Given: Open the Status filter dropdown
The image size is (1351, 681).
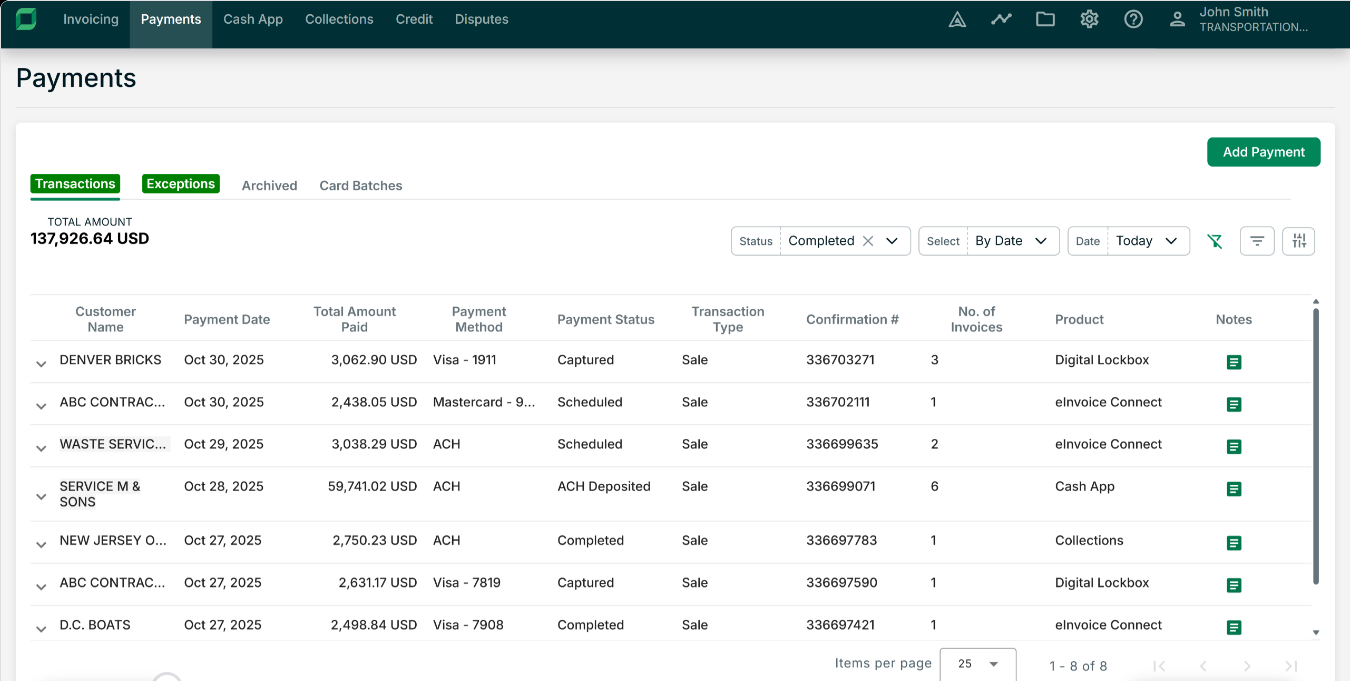Looking at the screenshot, I should [x=892, y=241].
